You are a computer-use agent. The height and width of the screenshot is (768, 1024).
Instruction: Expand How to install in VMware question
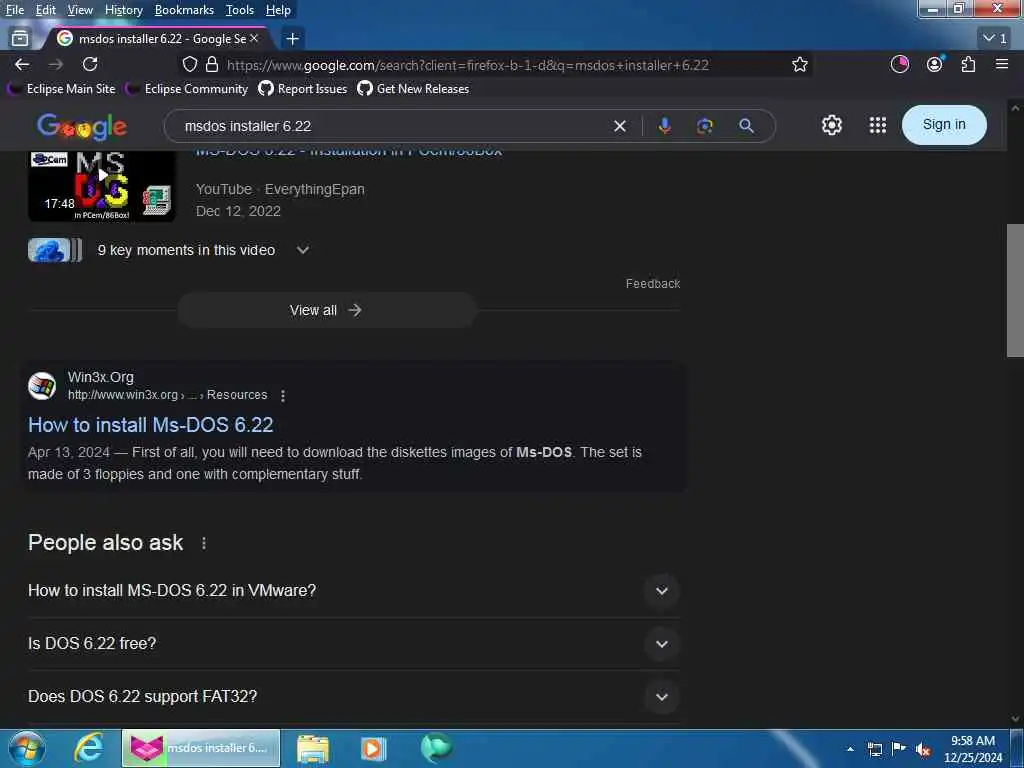click(x=662, y=591)
